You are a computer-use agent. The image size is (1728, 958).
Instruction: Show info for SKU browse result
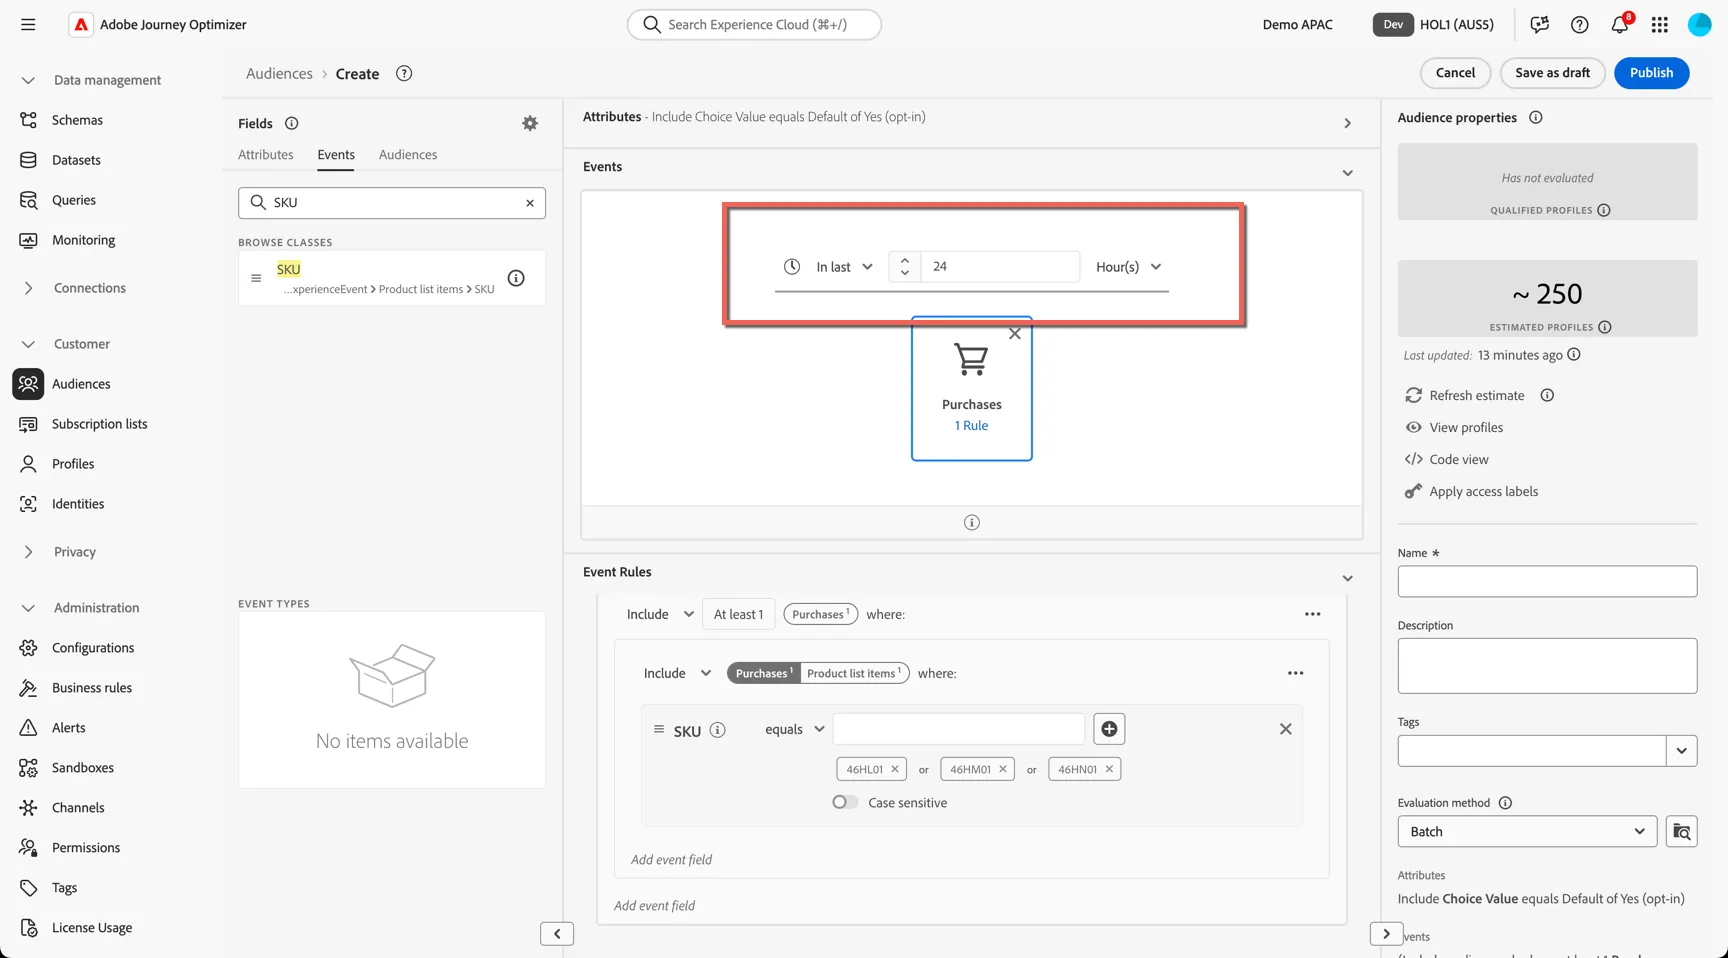click(x=516, y=278)
